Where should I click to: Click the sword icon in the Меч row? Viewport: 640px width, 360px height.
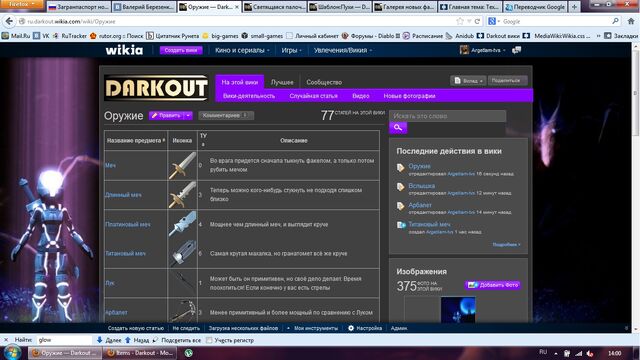[182, 165]
